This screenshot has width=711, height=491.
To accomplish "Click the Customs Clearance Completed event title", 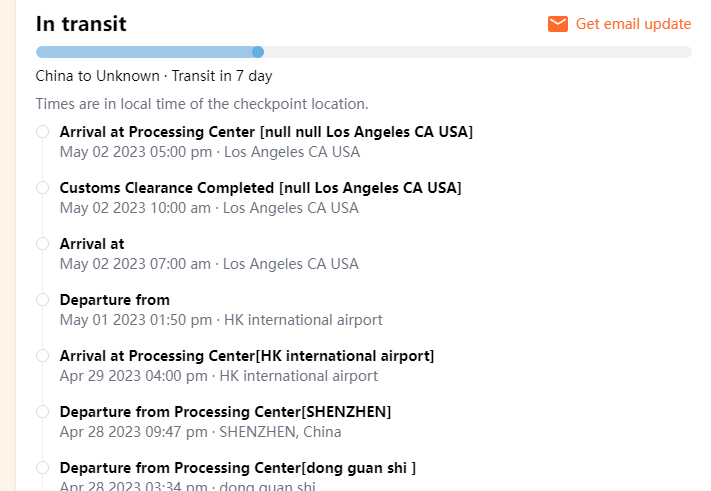I will click(260, 188).
